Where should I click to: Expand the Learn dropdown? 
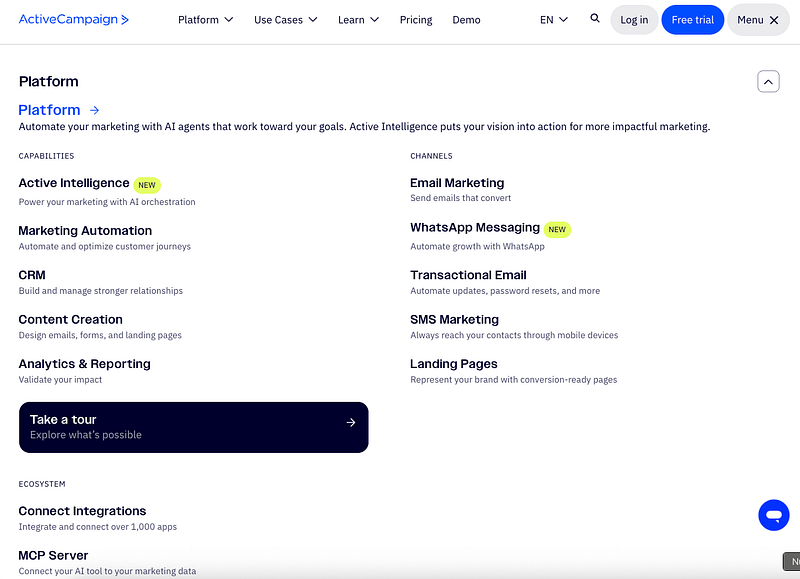tap(358, 20)
